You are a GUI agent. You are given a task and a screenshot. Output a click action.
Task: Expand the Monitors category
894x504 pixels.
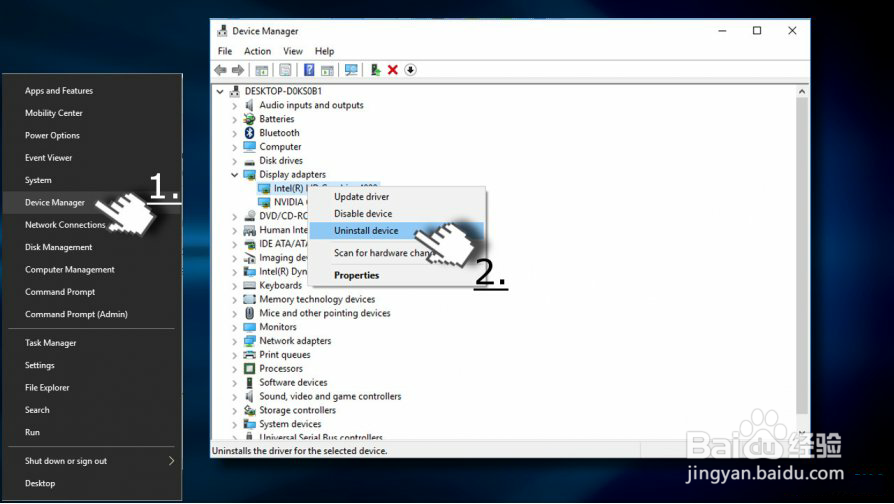coord(234,327)
